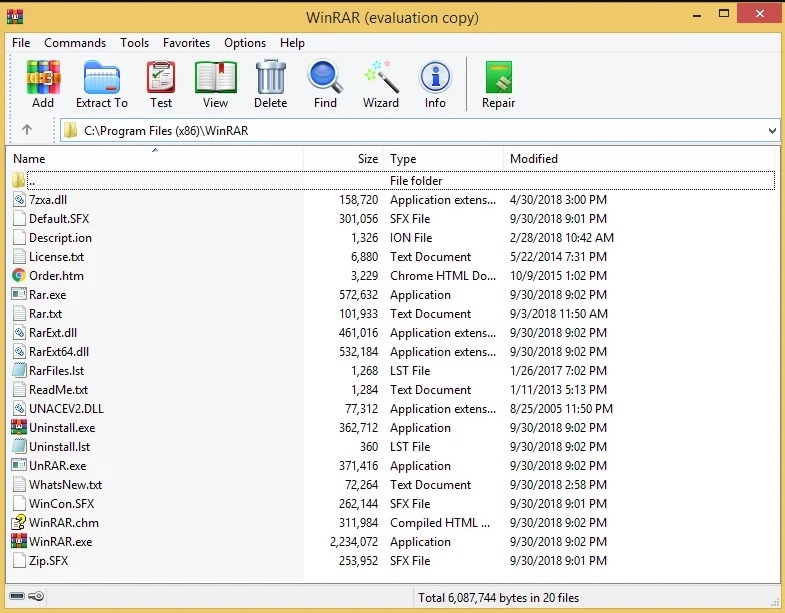Screen dimensions: 785x613
Task: Select the Uninstall.lst file name
Action: click(x=60, y=446)
